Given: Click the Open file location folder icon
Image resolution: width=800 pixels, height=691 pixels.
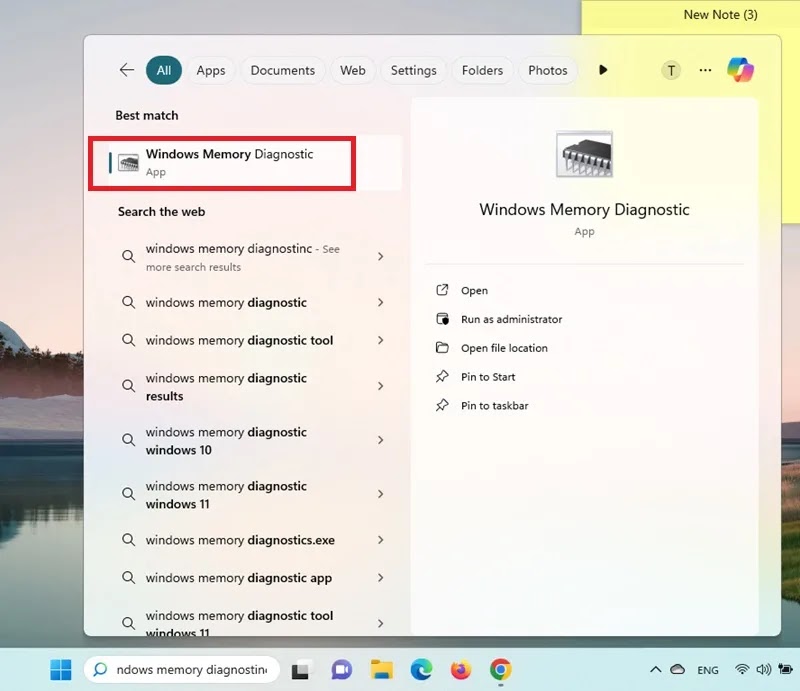Looking at the screenshot, I should pos(442,348).
